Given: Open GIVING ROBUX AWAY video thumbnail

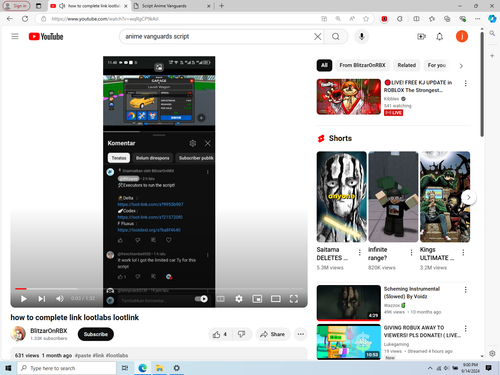Looking at the screenshot, I should pos(349,342).
